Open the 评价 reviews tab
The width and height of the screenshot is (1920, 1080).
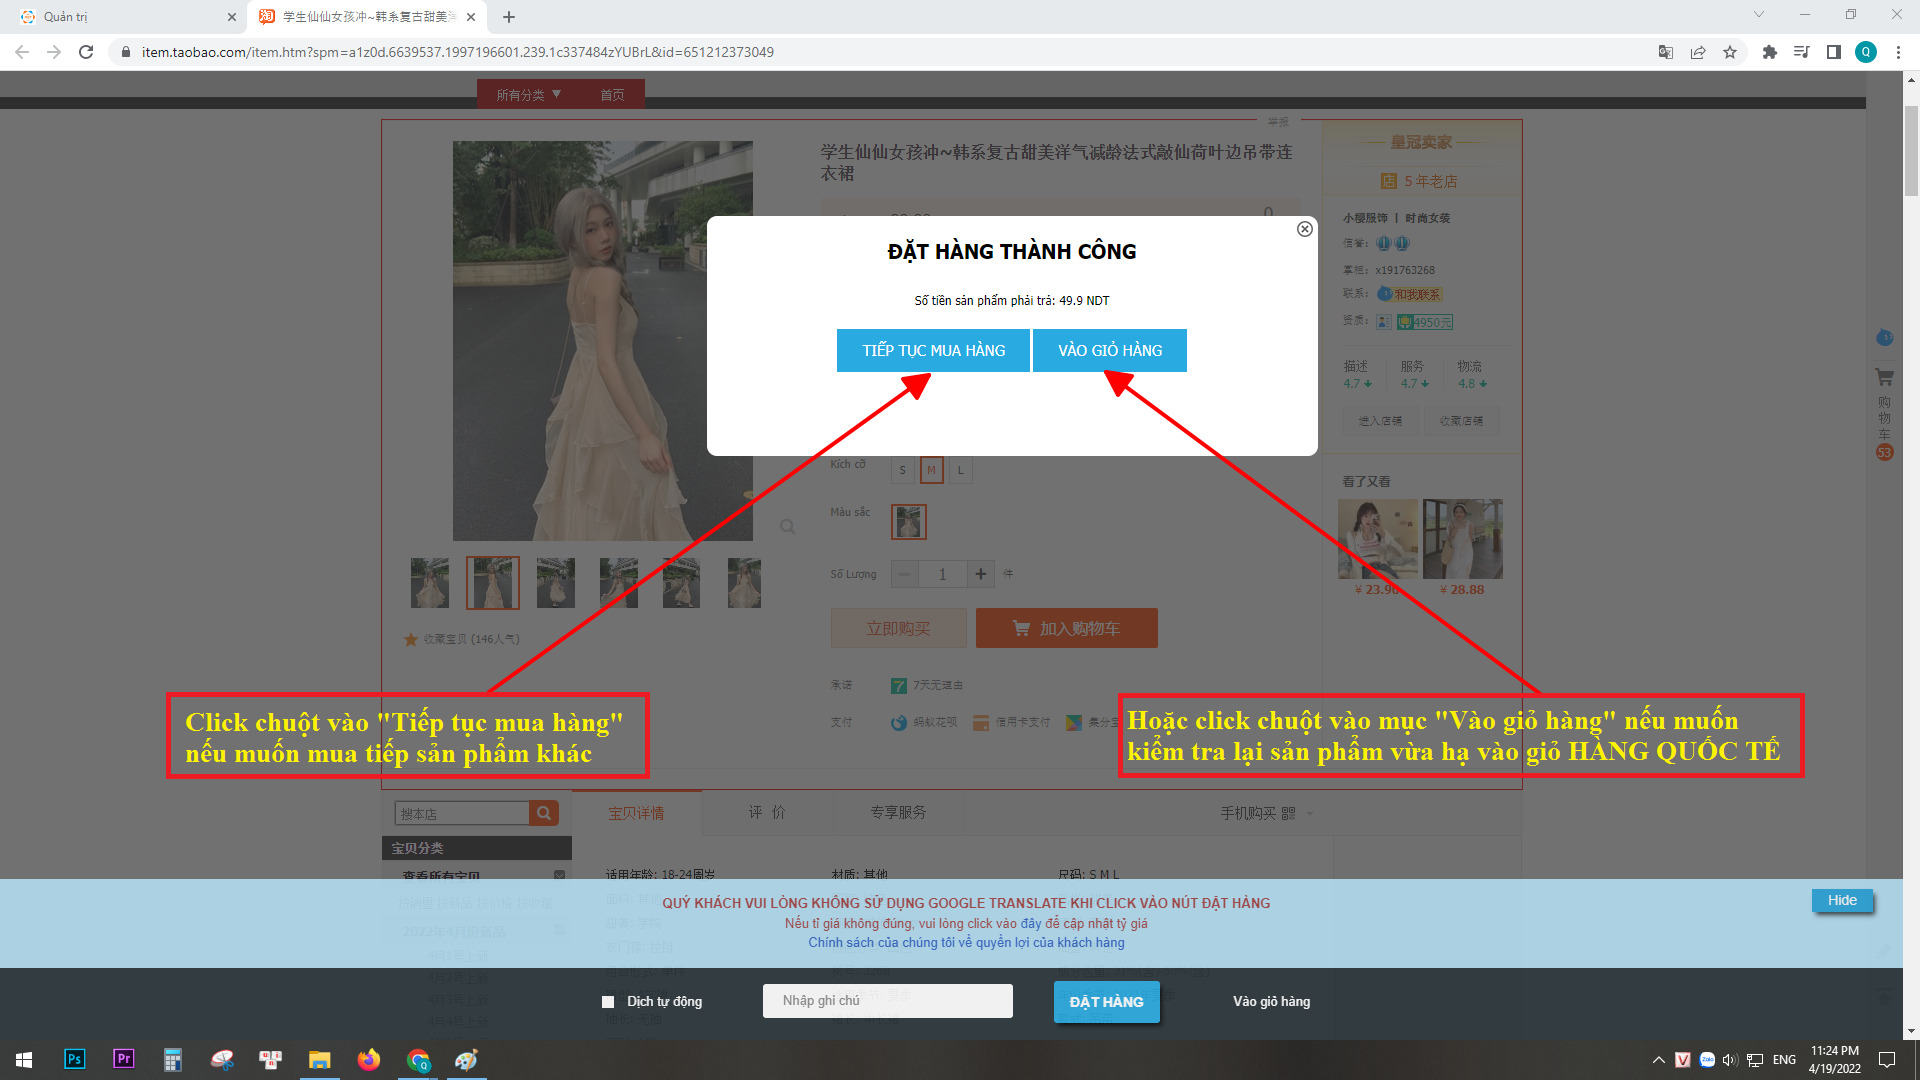pyautogui.click(x=767, y=813)
